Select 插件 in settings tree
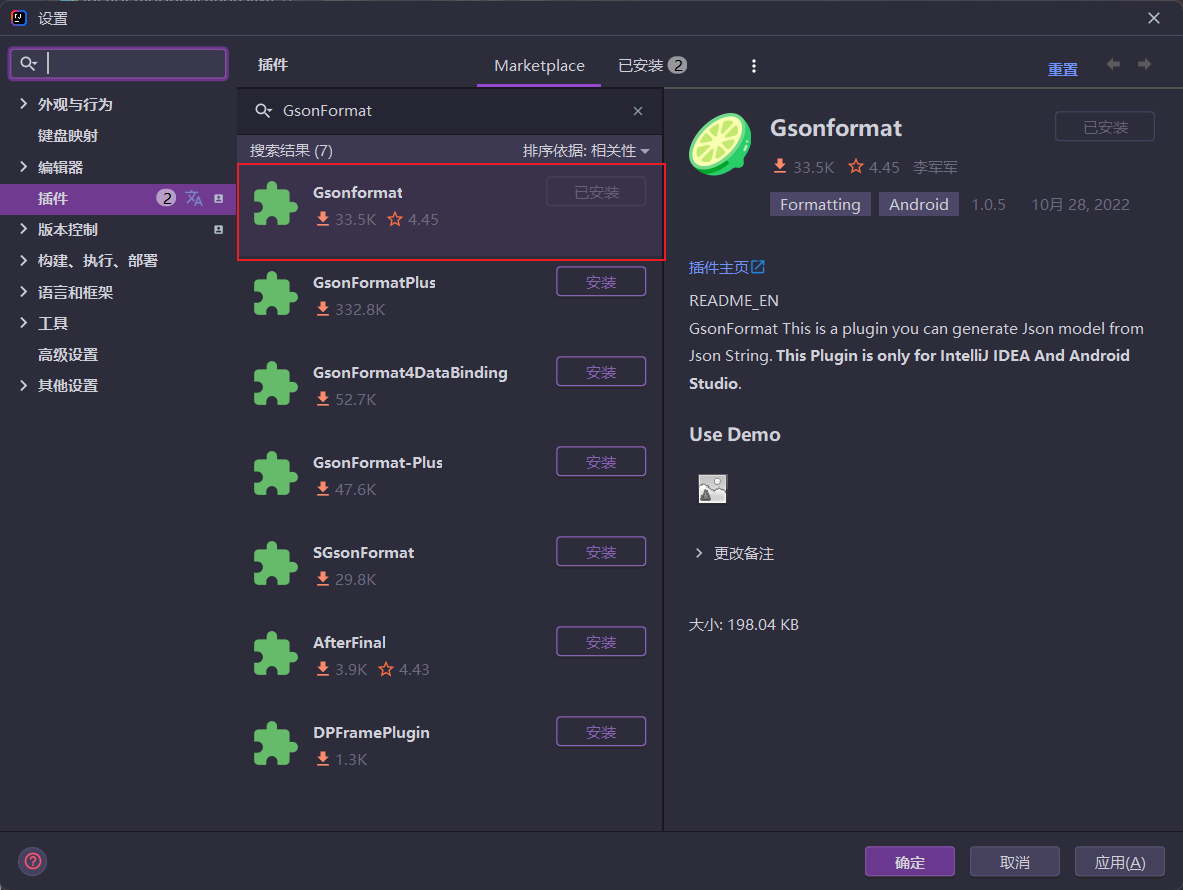This screenshot has height=890, width=1183. pyautogui.click(x=53, y=198)
